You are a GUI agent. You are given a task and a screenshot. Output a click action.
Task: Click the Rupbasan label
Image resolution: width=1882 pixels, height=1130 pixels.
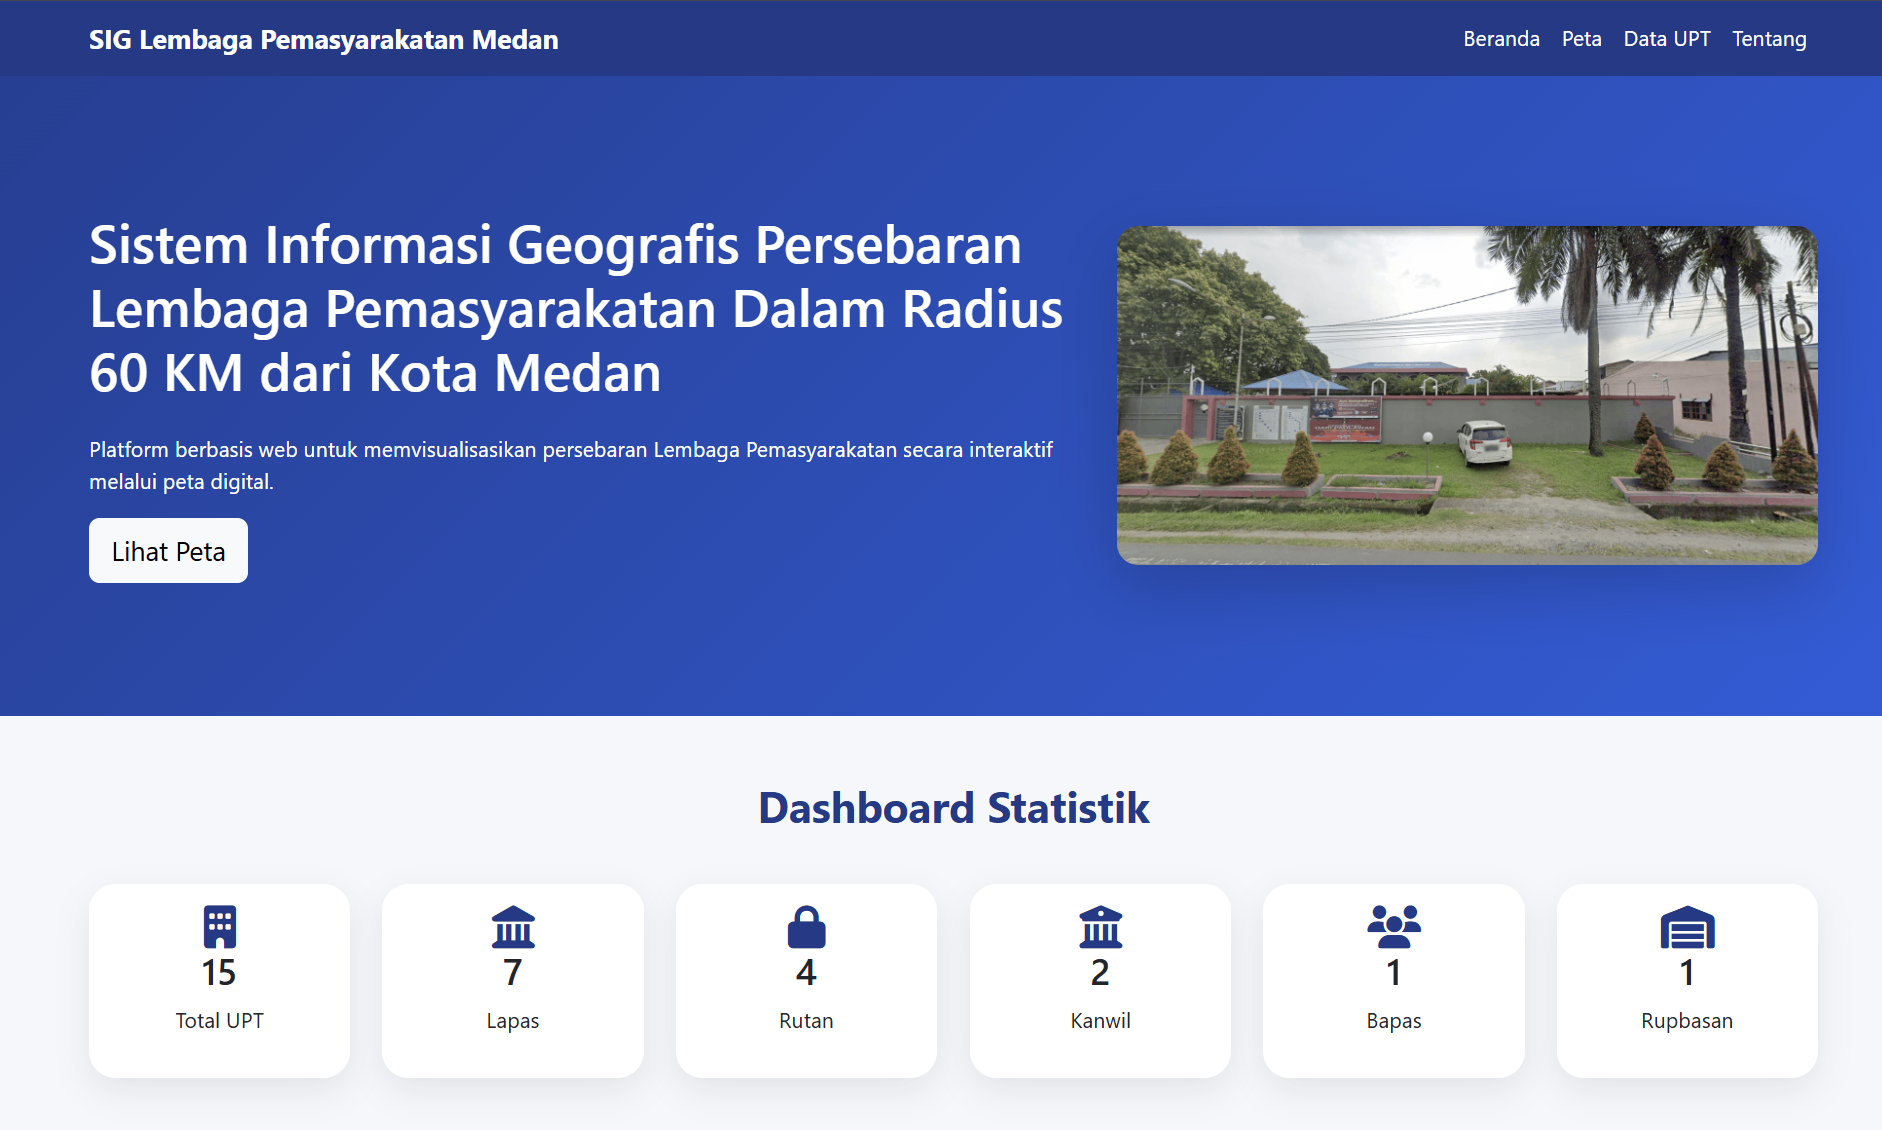click(1687, 1021)
